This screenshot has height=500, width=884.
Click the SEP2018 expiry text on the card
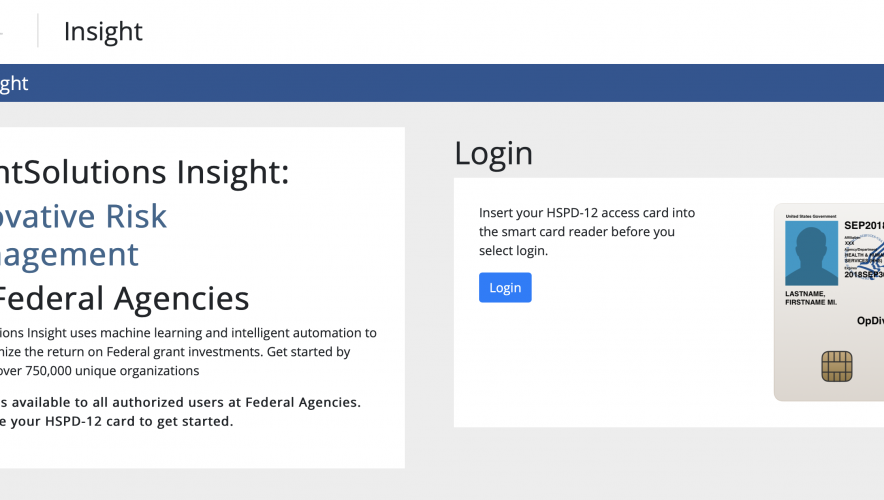tap(863, 226)
